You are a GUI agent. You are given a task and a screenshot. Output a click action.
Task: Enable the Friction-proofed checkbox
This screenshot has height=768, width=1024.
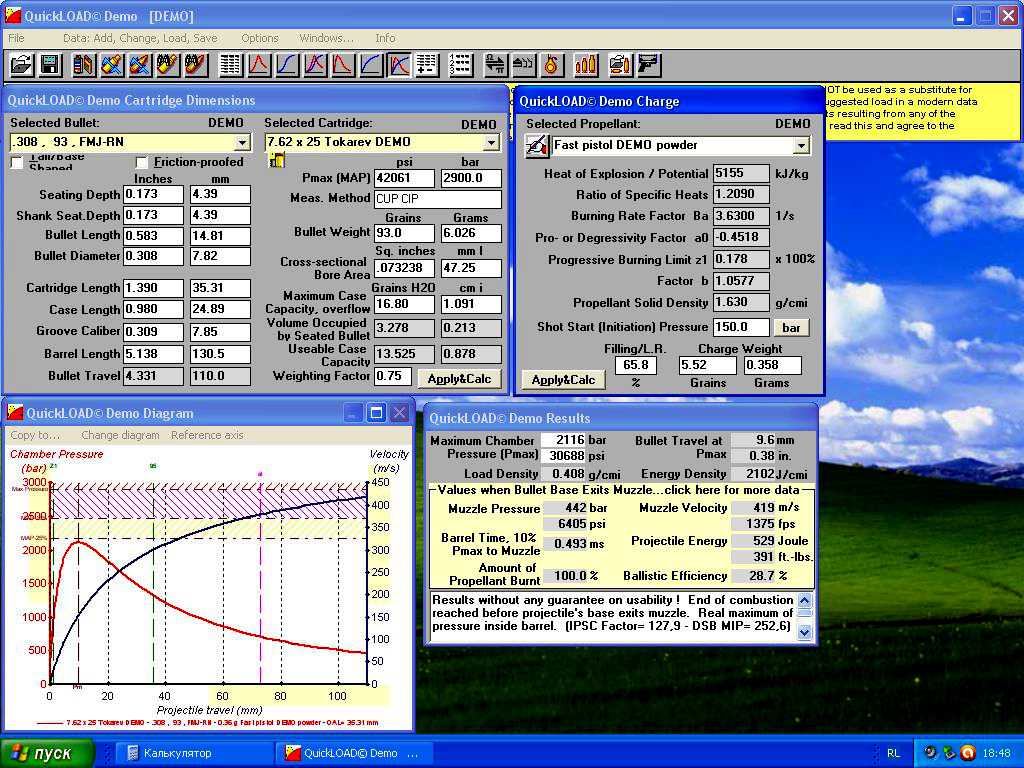click(x=142, y=162)
